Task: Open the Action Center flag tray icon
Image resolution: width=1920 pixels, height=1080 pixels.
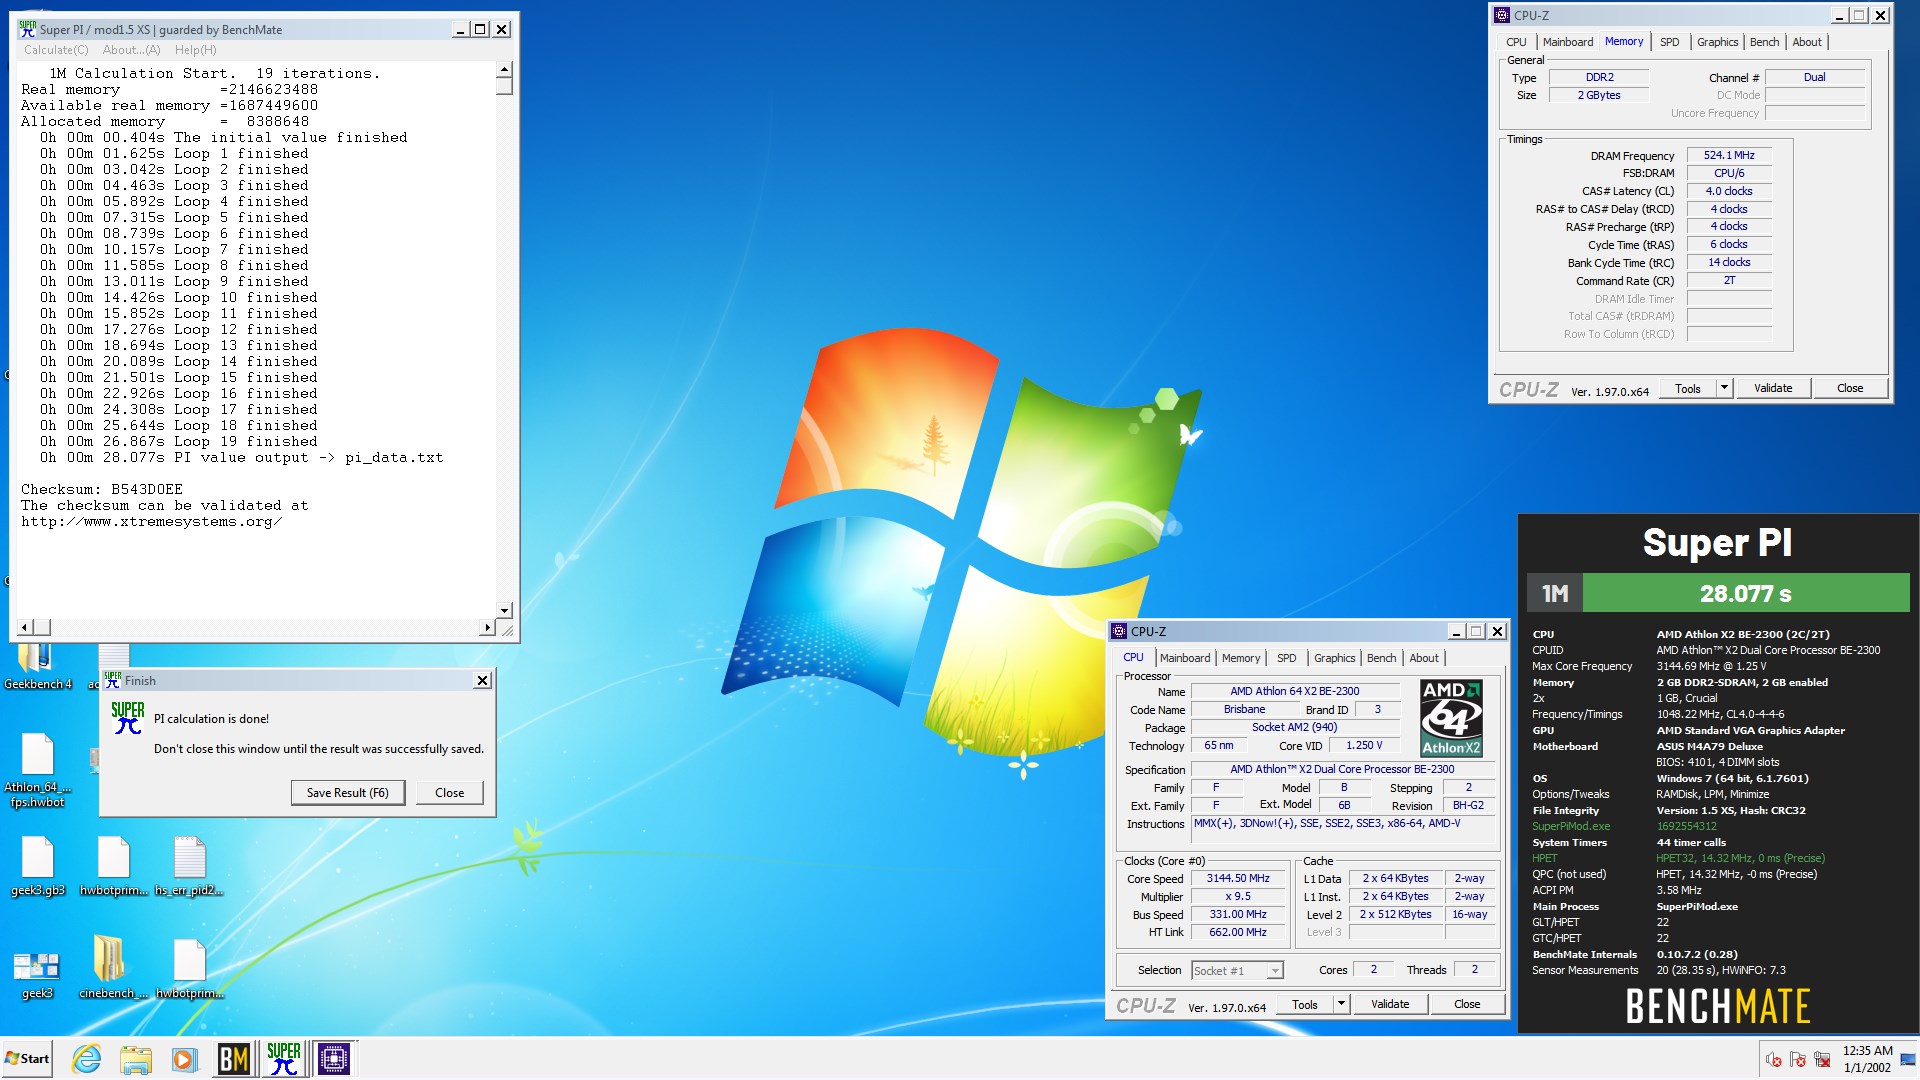Action: [x=1798, y=1059]
